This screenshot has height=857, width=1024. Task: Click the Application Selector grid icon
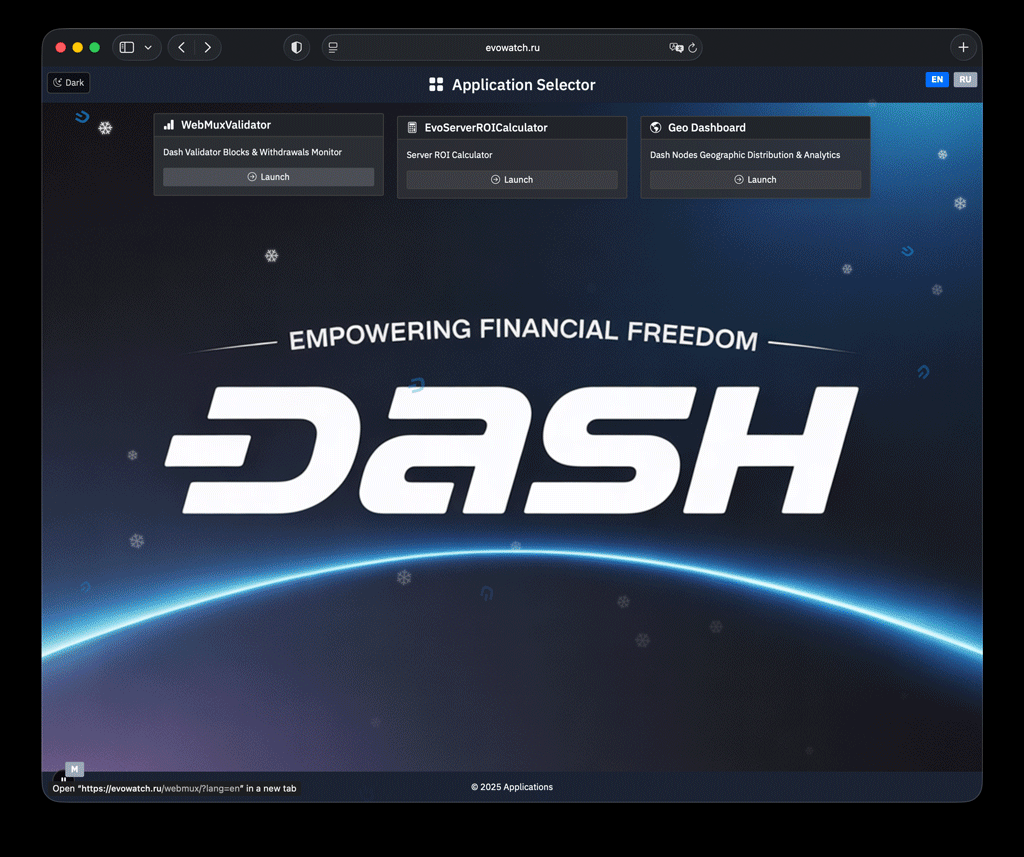437,84
